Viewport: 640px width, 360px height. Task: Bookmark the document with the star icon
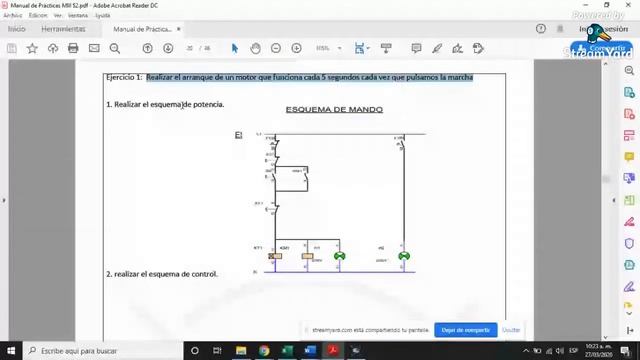point(32,49)
